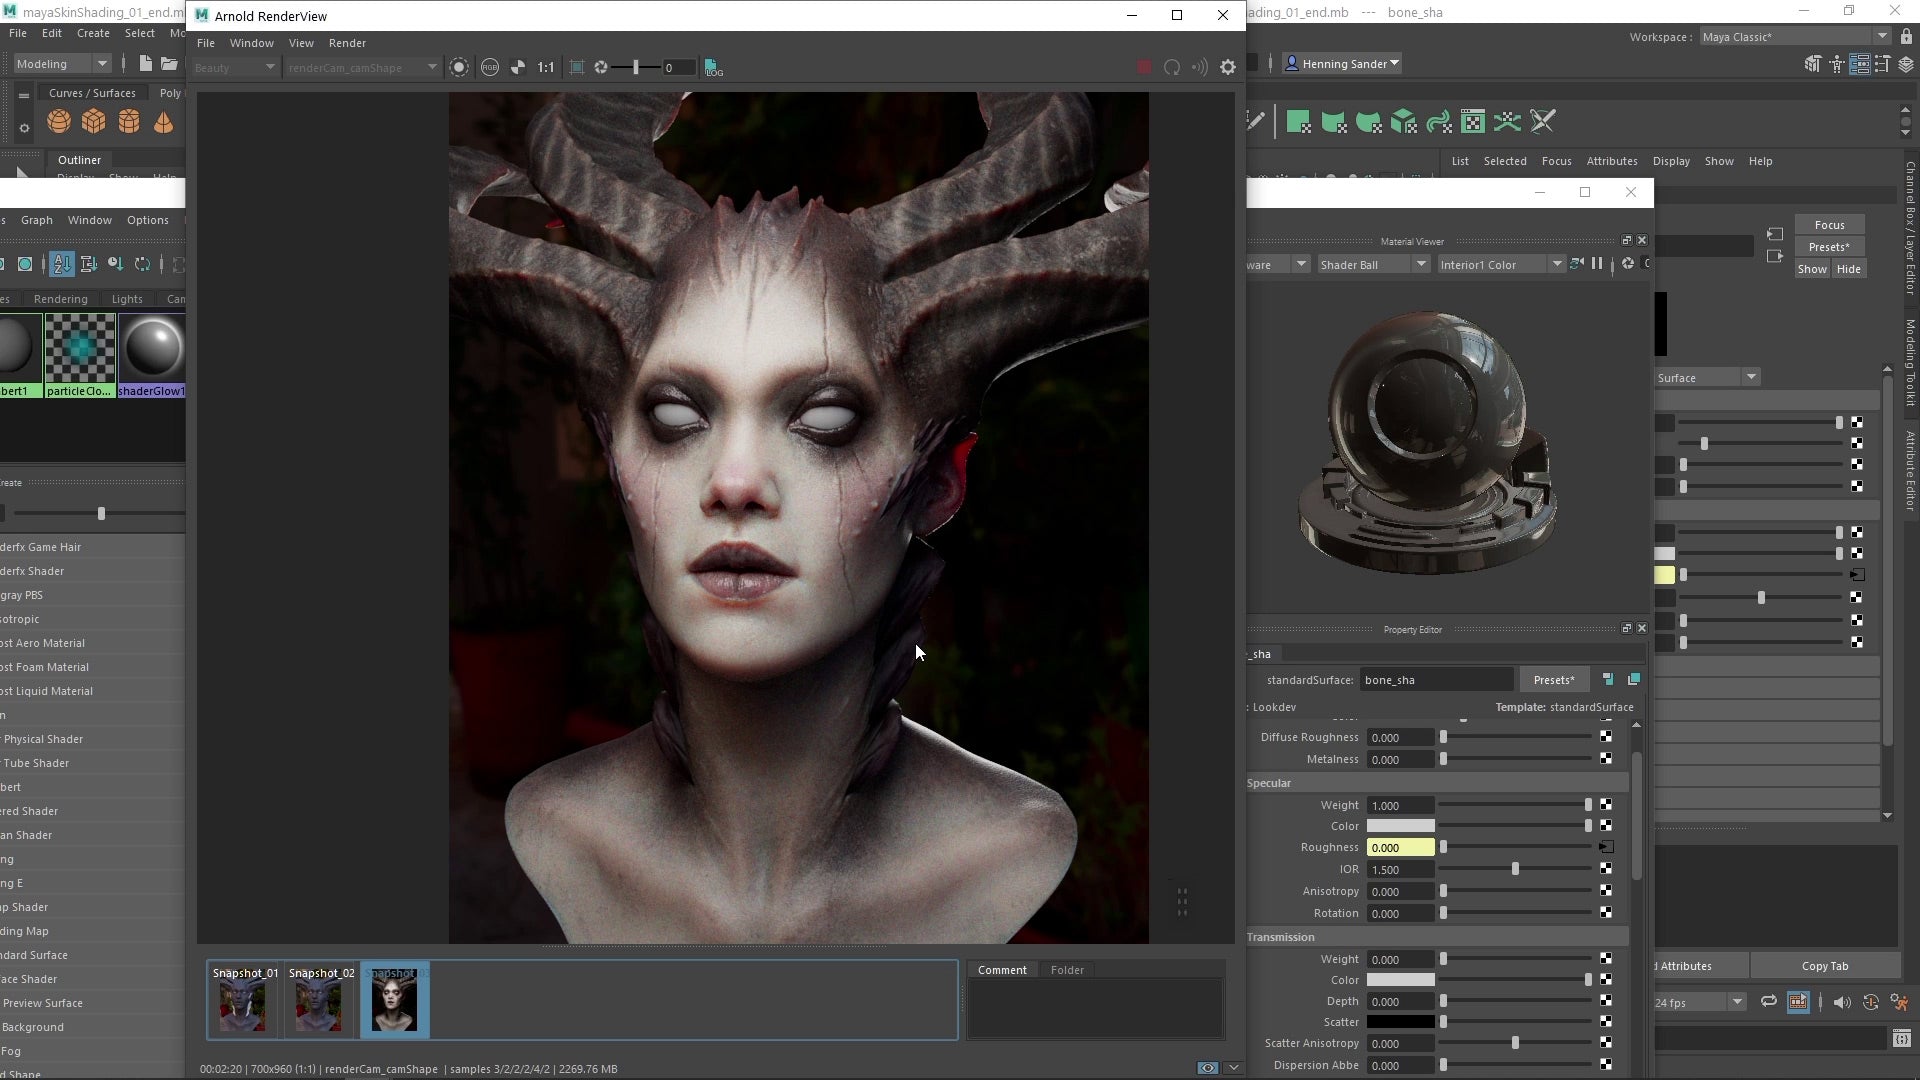Select the polygon cone shelf icon

[x=163, y=122]
